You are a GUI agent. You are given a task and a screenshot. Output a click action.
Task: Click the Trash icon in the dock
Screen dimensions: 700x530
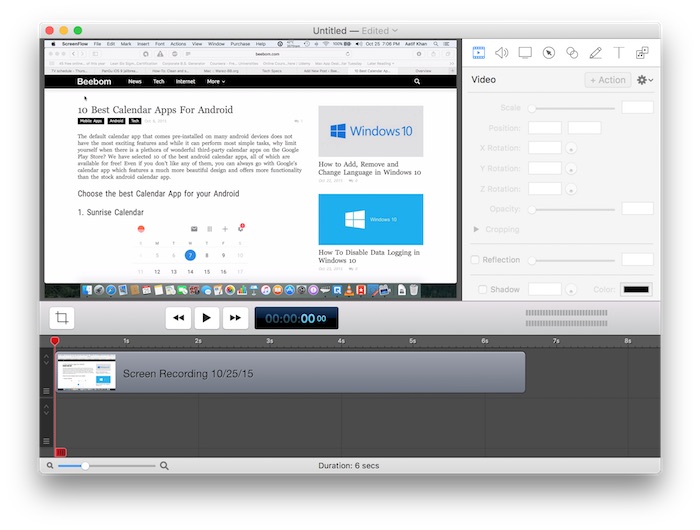coord(414,290)
